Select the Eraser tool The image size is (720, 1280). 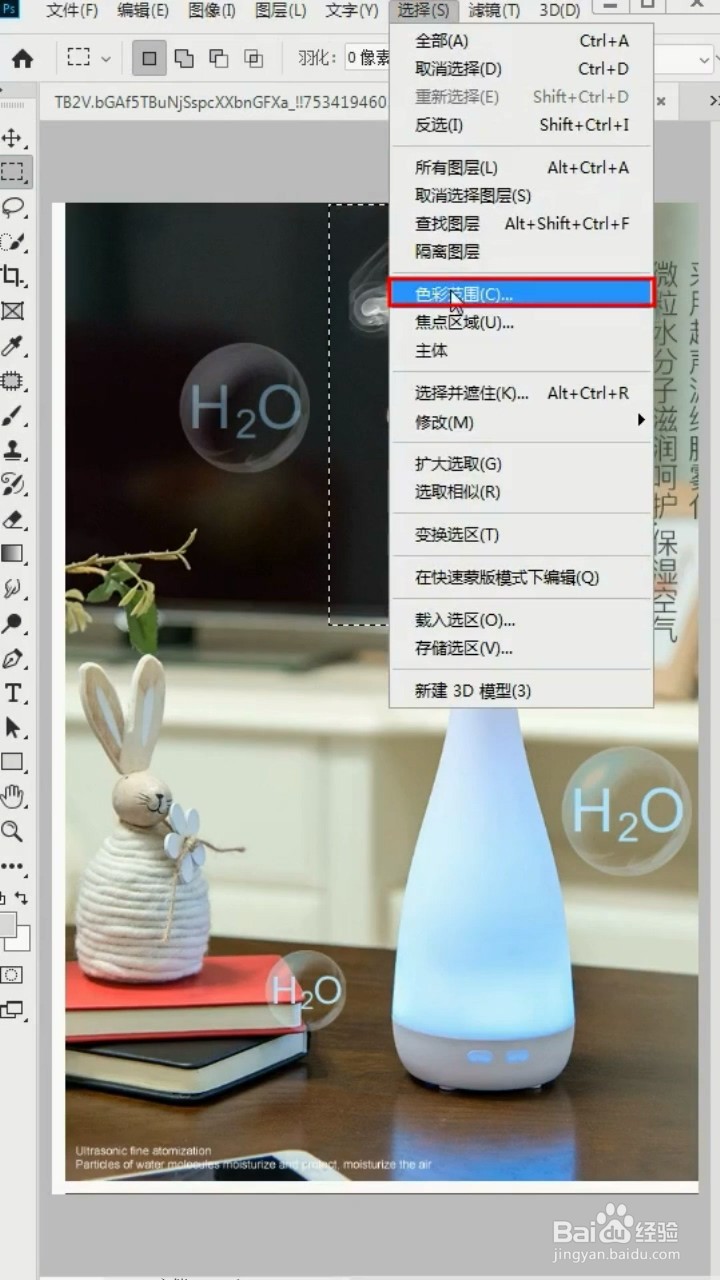pyautogui.click(x=13, y=519)
